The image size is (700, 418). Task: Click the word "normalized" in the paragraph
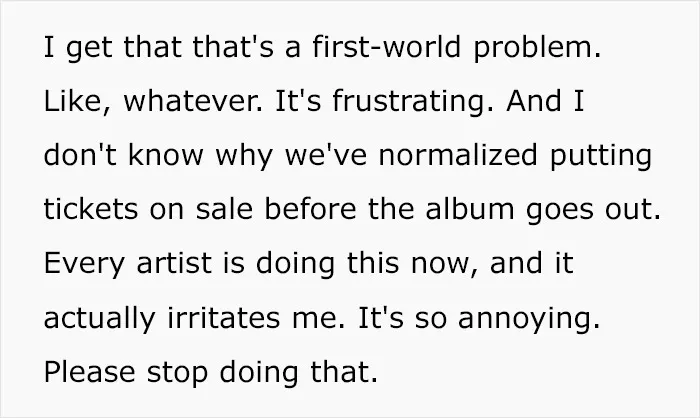click(458, 155)
